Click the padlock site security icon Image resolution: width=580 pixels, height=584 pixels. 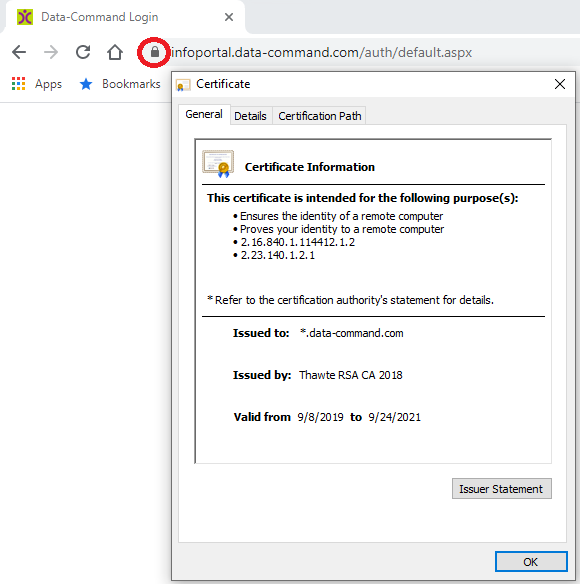(x=155, y=52)
